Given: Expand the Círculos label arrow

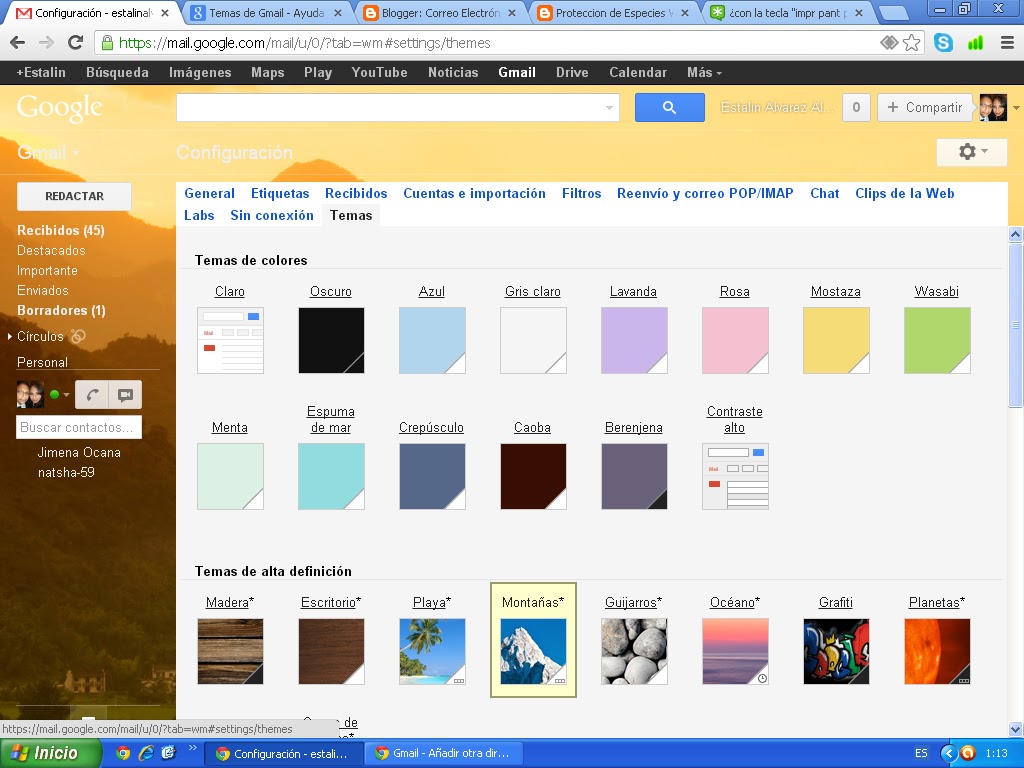Looking at the screenshot, I should click(10, 336).
